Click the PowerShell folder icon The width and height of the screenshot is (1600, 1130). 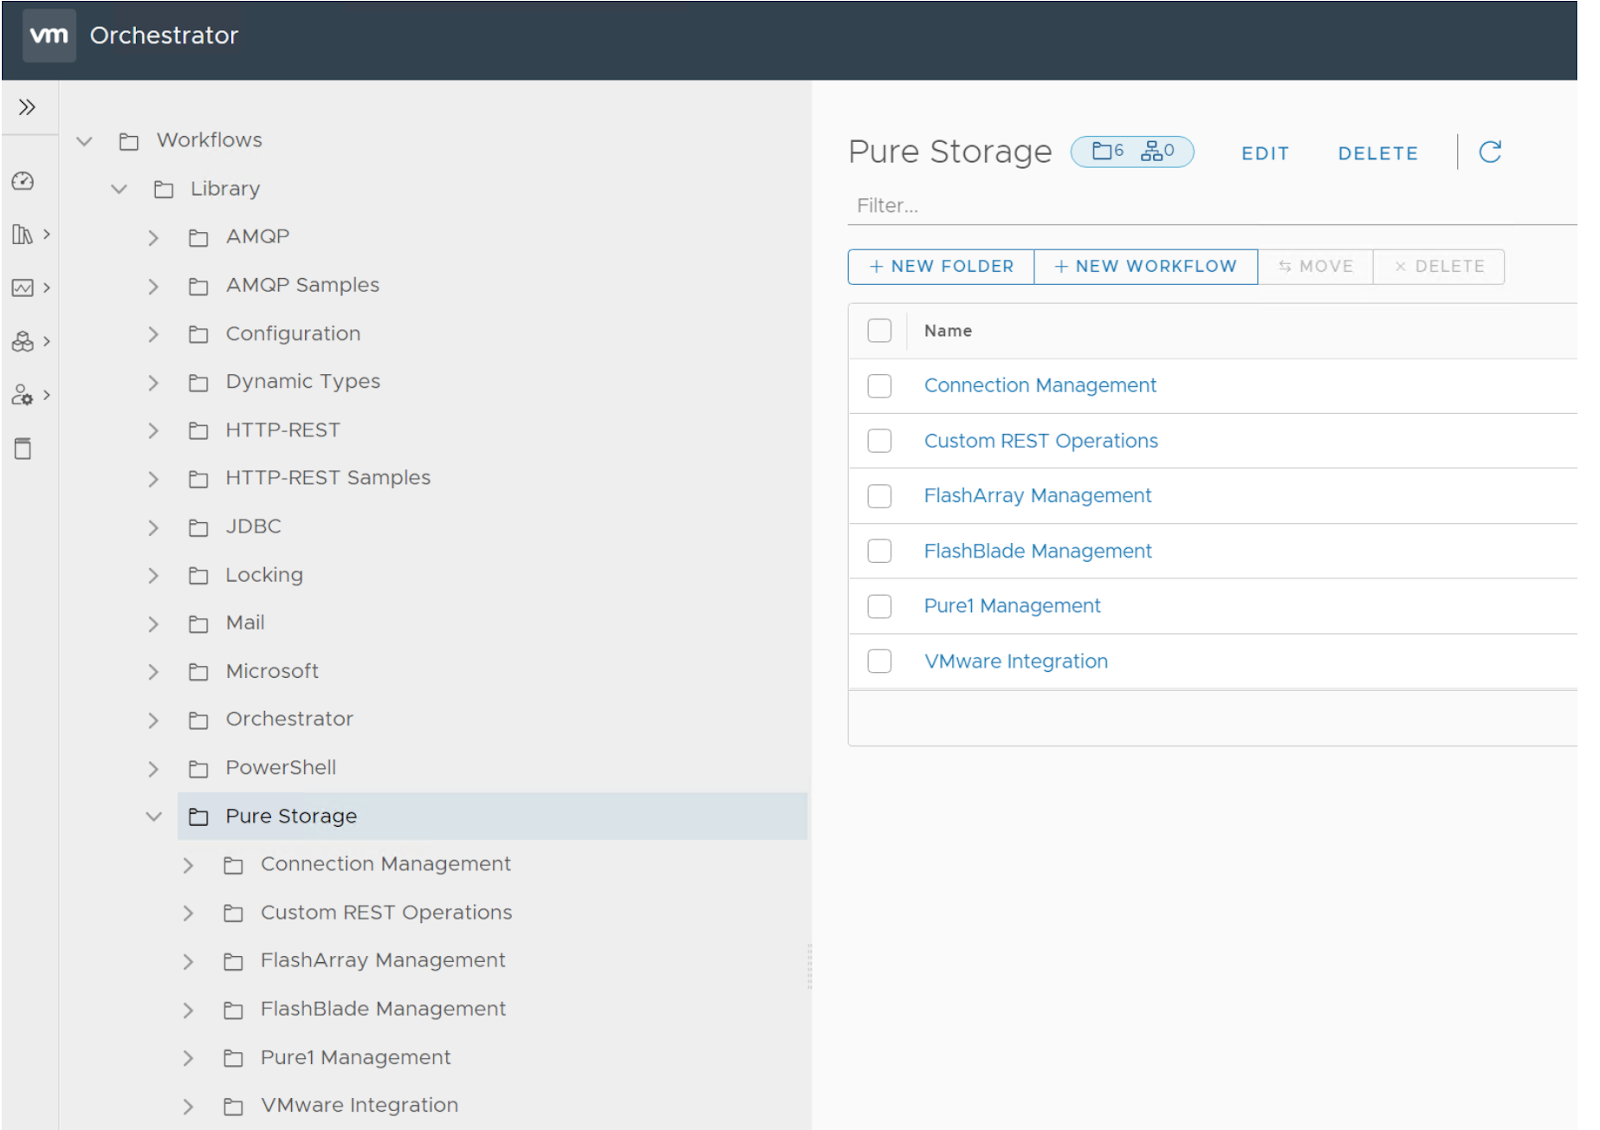[x=199, y=769]
